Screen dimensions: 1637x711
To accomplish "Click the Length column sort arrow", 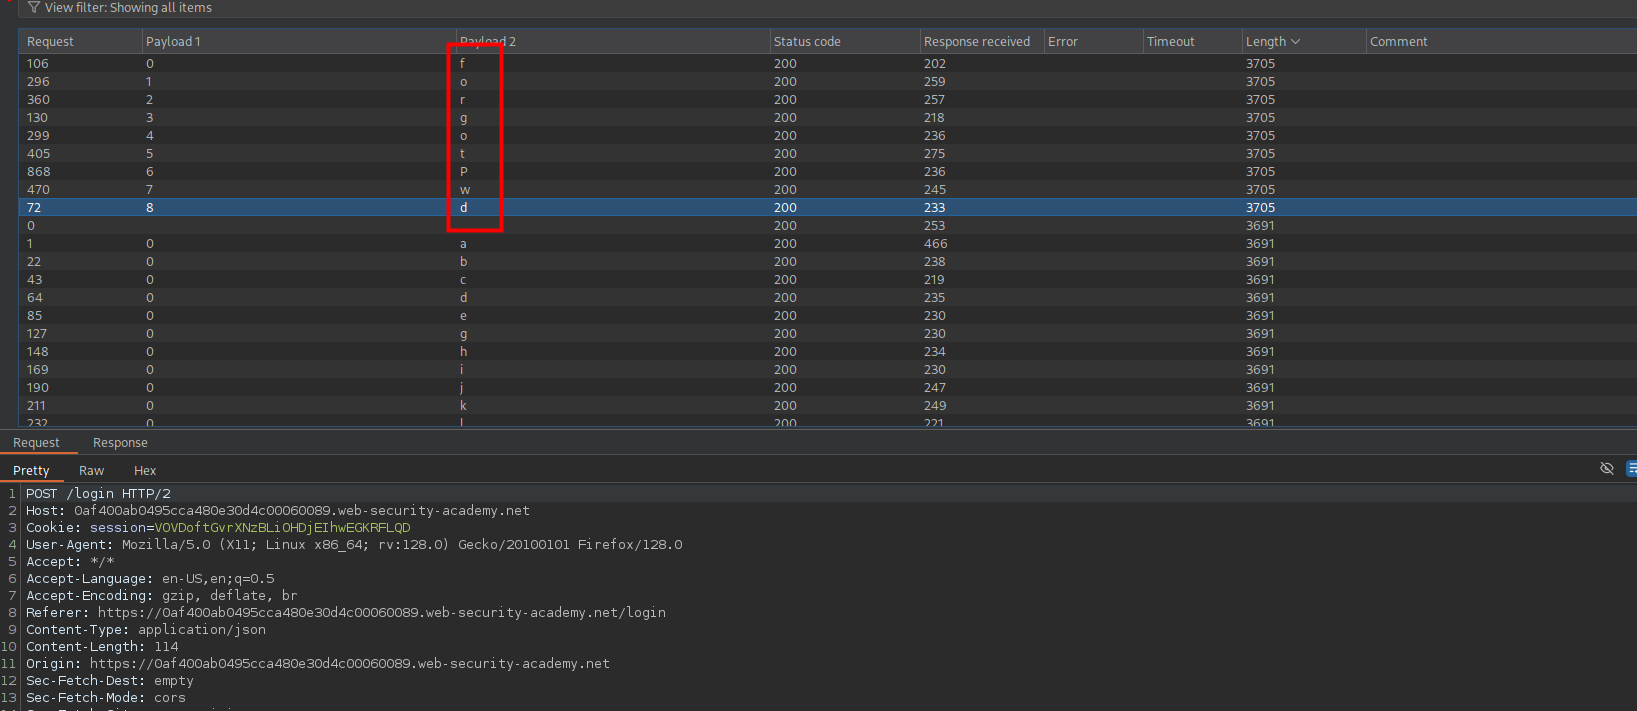I will click(1296, 42).
